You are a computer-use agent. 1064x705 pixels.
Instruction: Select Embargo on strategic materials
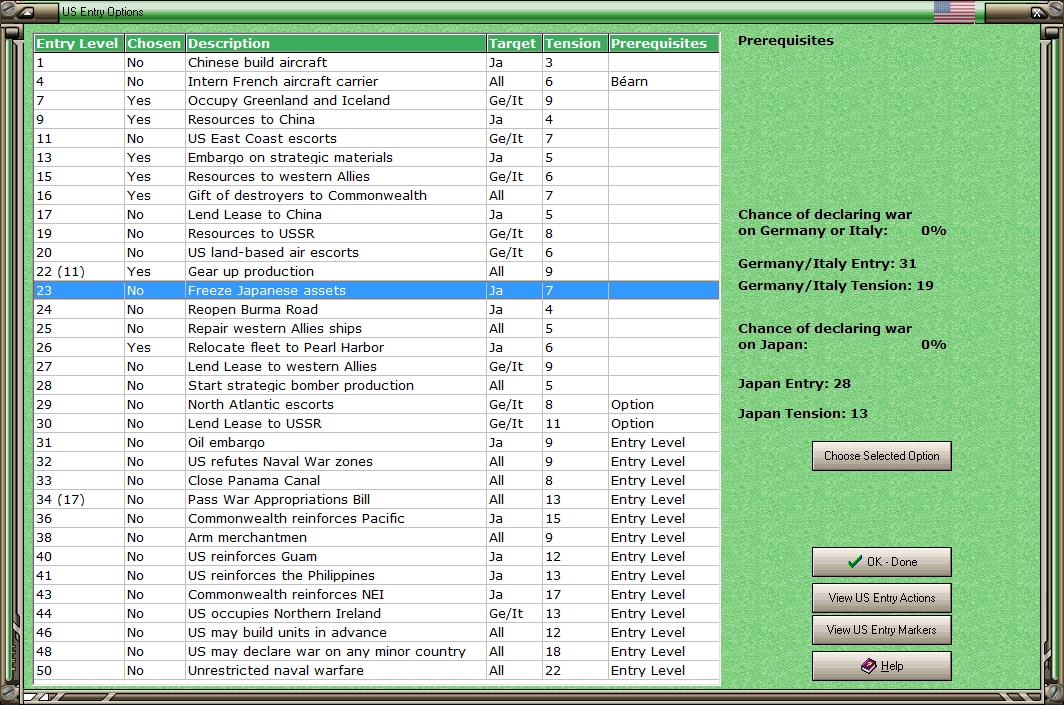[377, 157]
